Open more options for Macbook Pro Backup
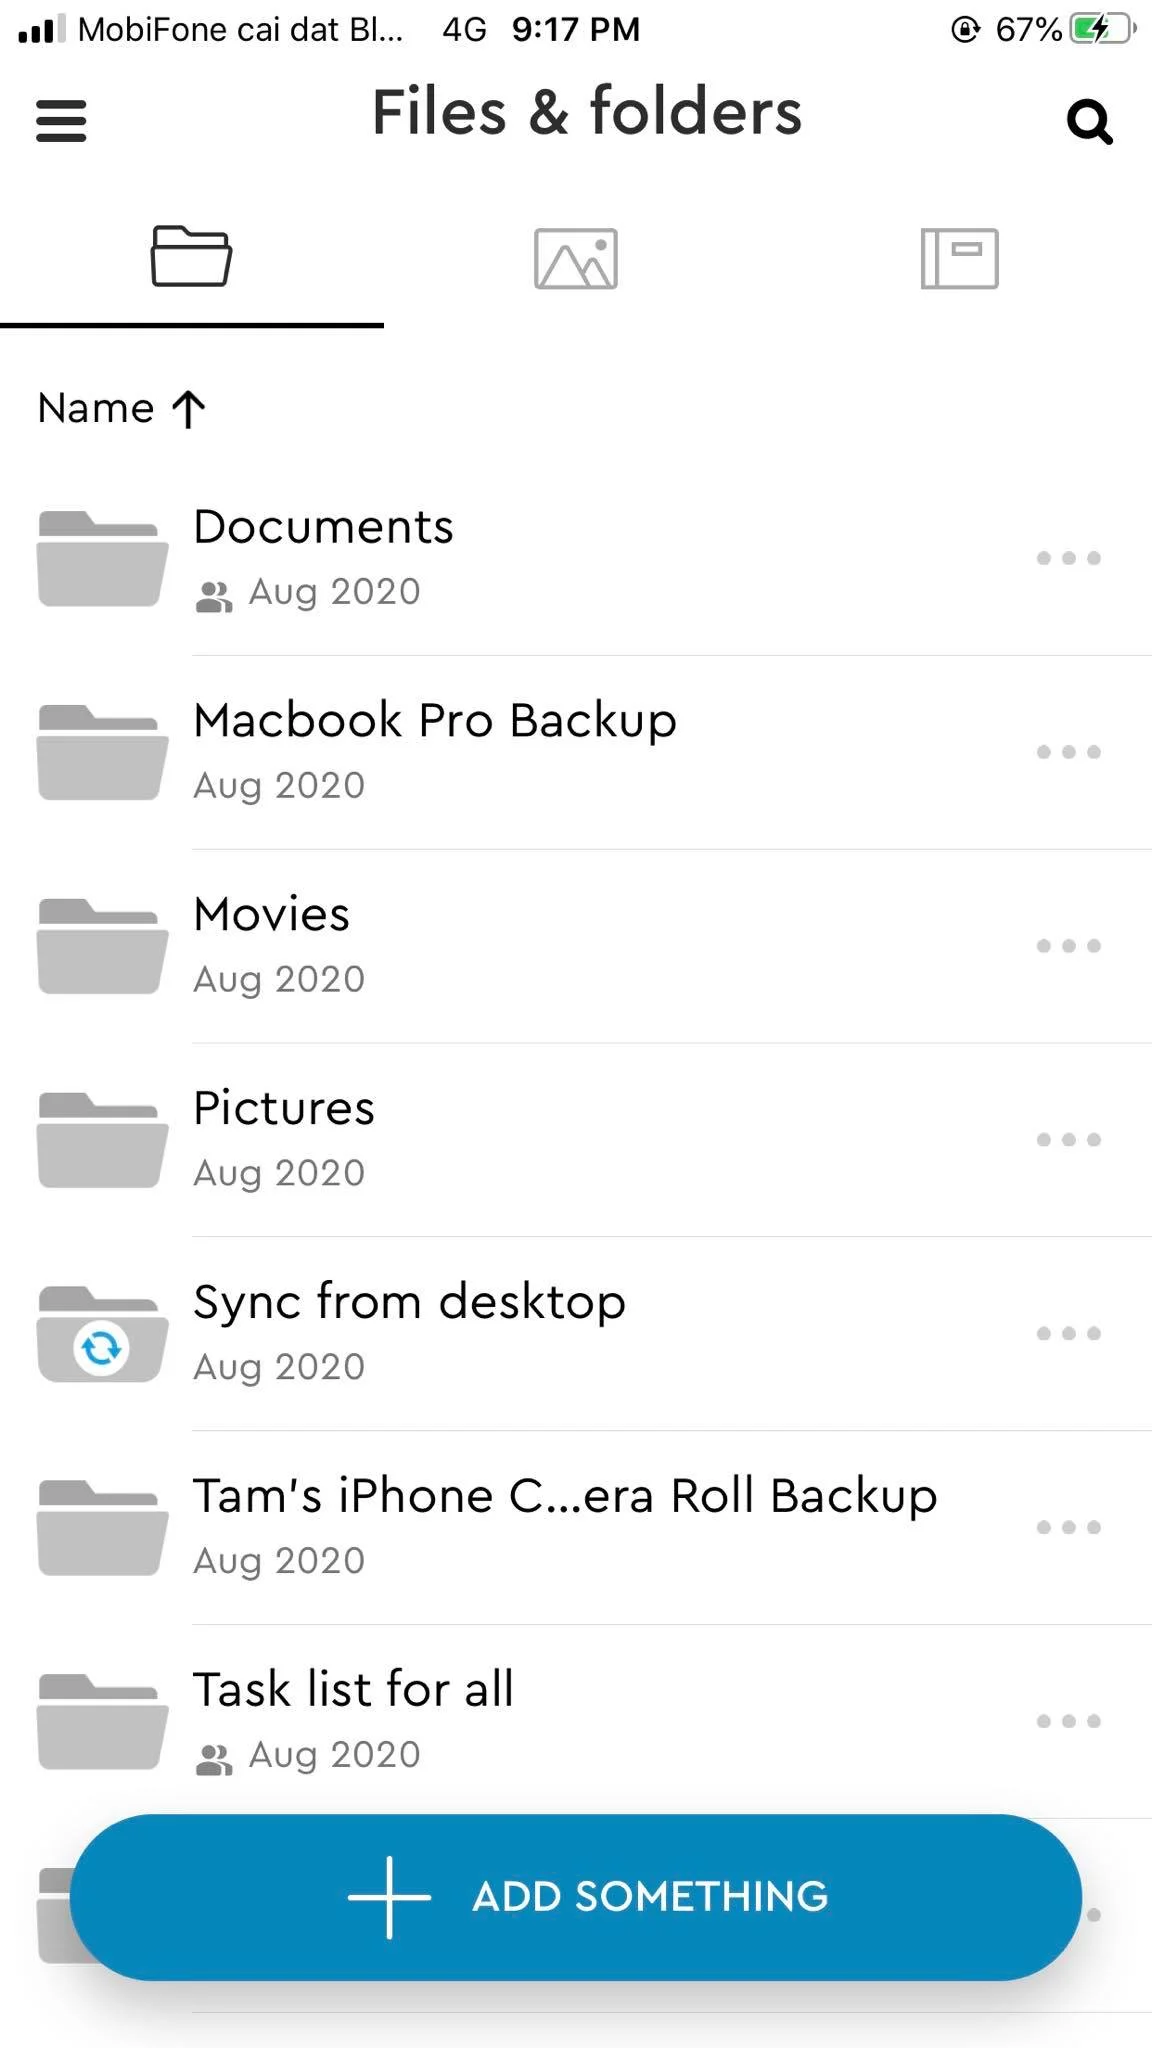 (1068, 752)
